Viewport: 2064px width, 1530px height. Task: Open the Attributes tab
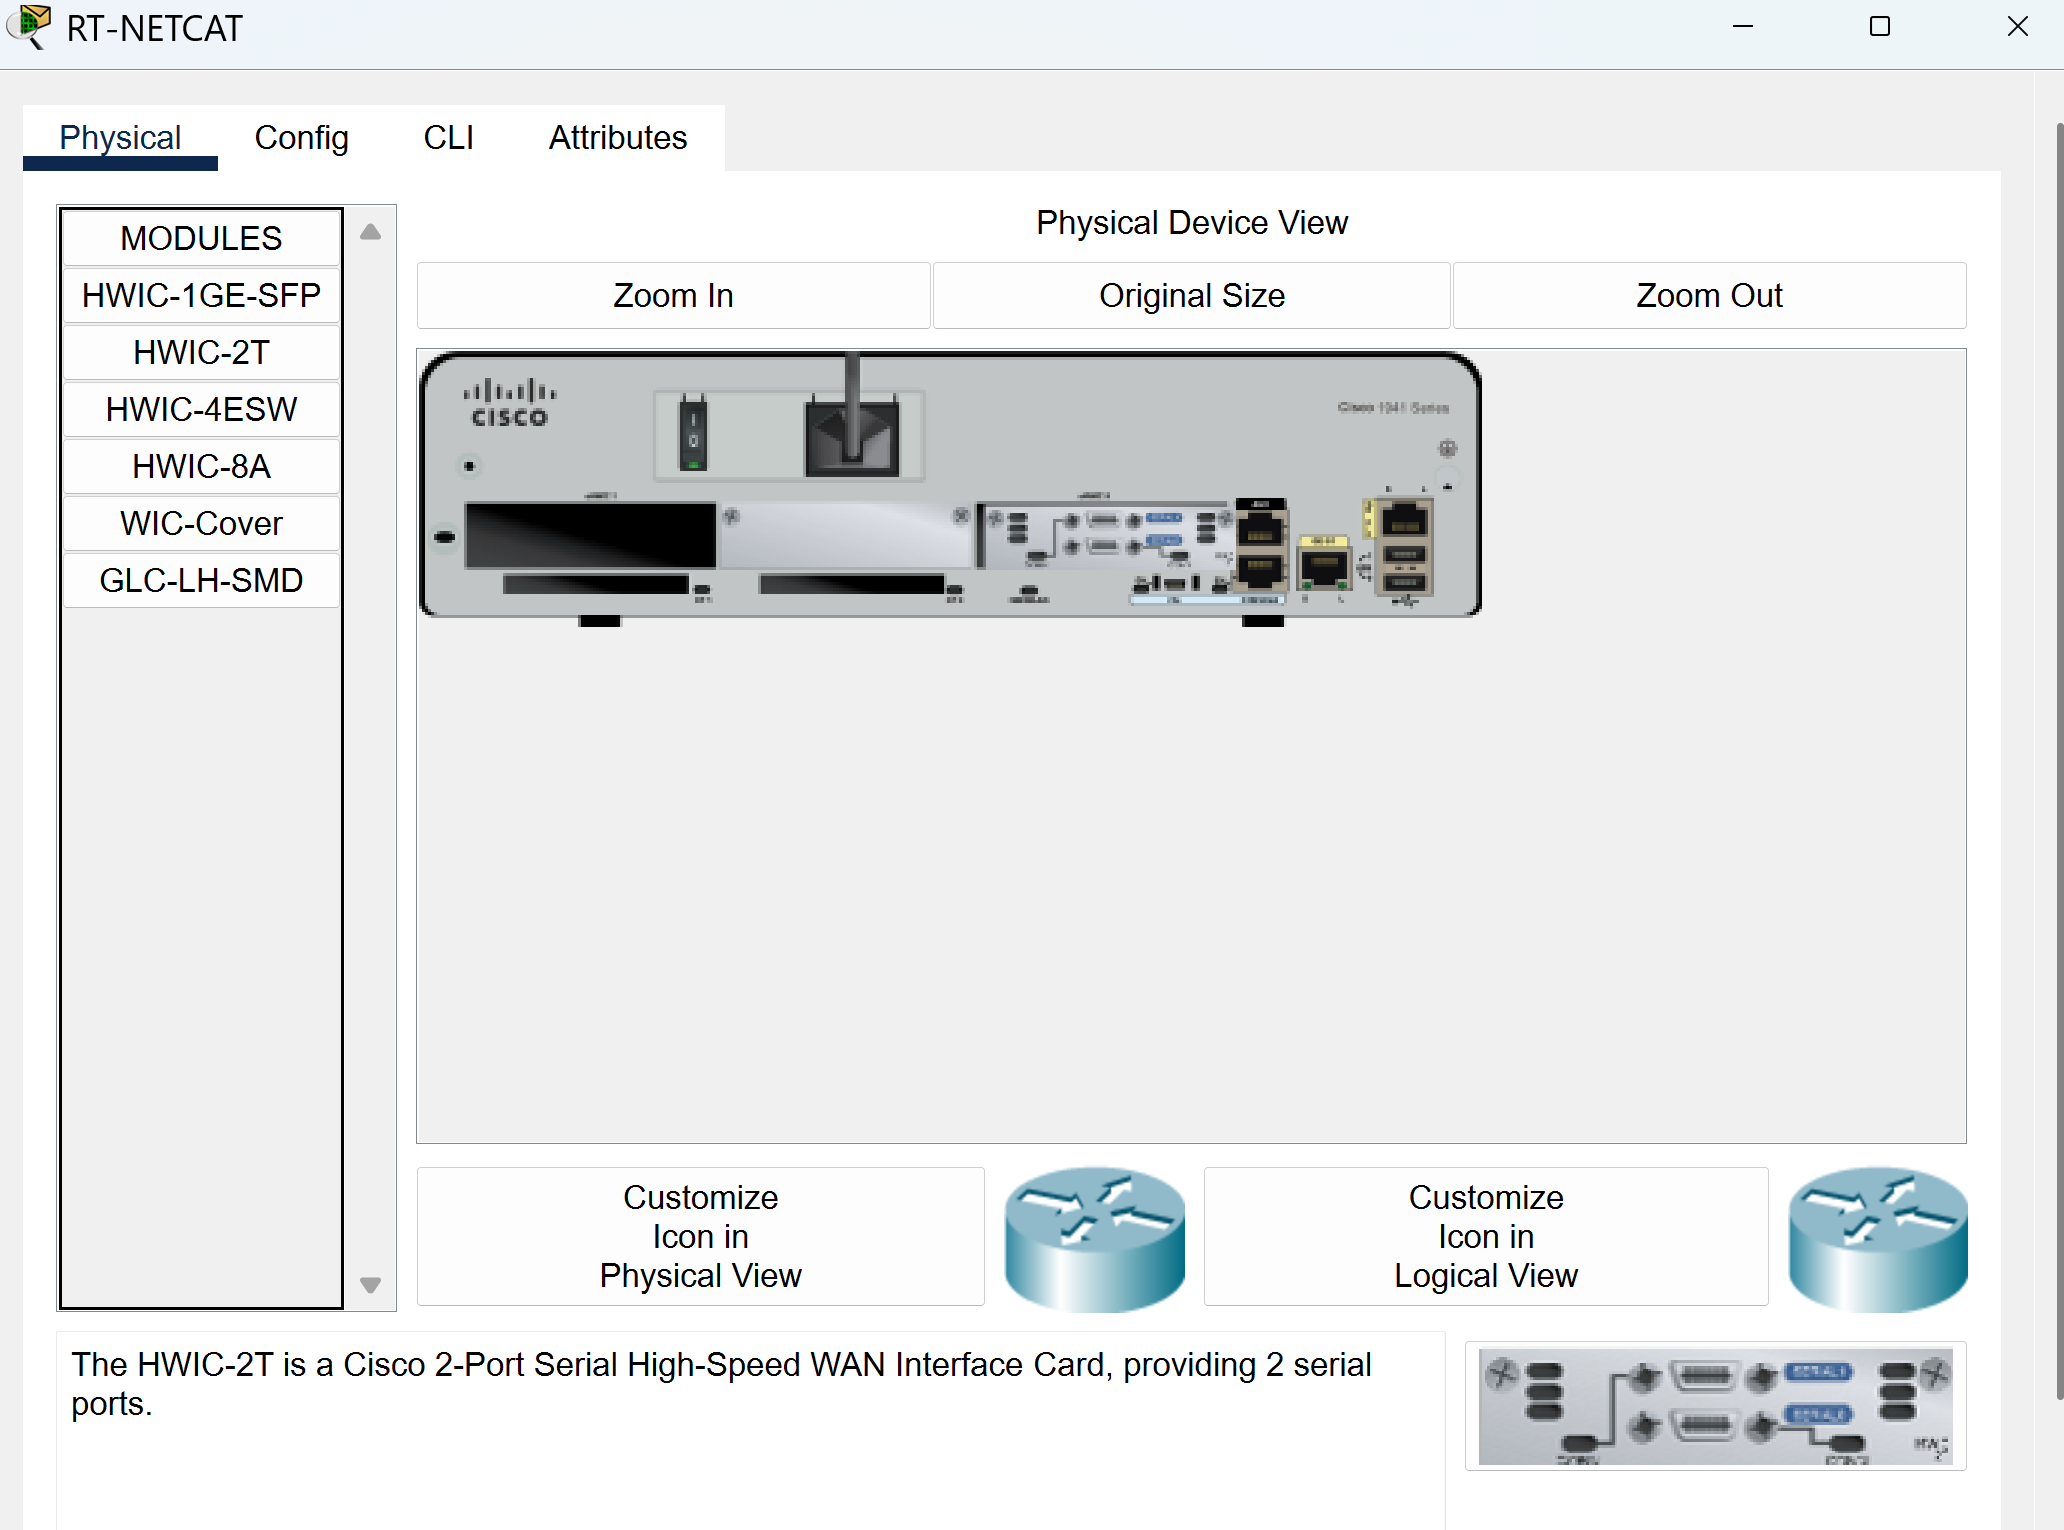point(618,138)
